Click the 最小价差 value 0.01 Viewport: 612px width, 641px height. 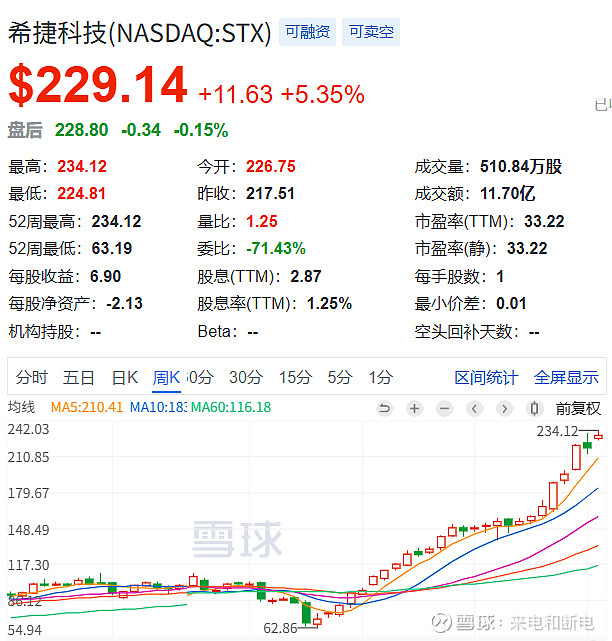pos(511,303)
